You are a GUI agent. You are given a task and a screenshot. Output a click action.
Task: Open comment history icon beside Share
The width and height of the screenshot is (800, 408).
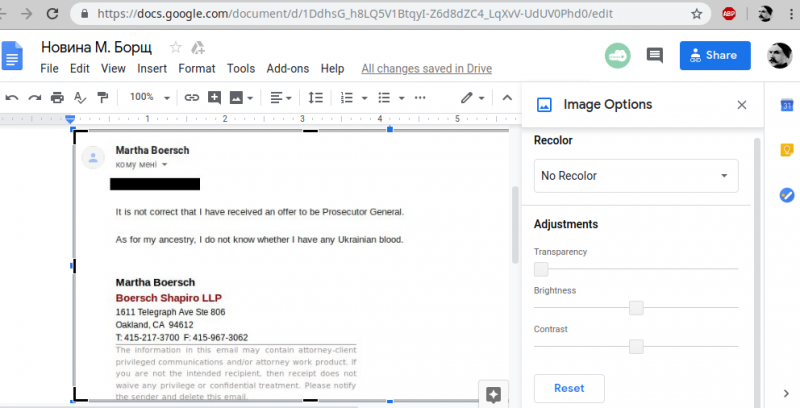[x=655, y=55]
